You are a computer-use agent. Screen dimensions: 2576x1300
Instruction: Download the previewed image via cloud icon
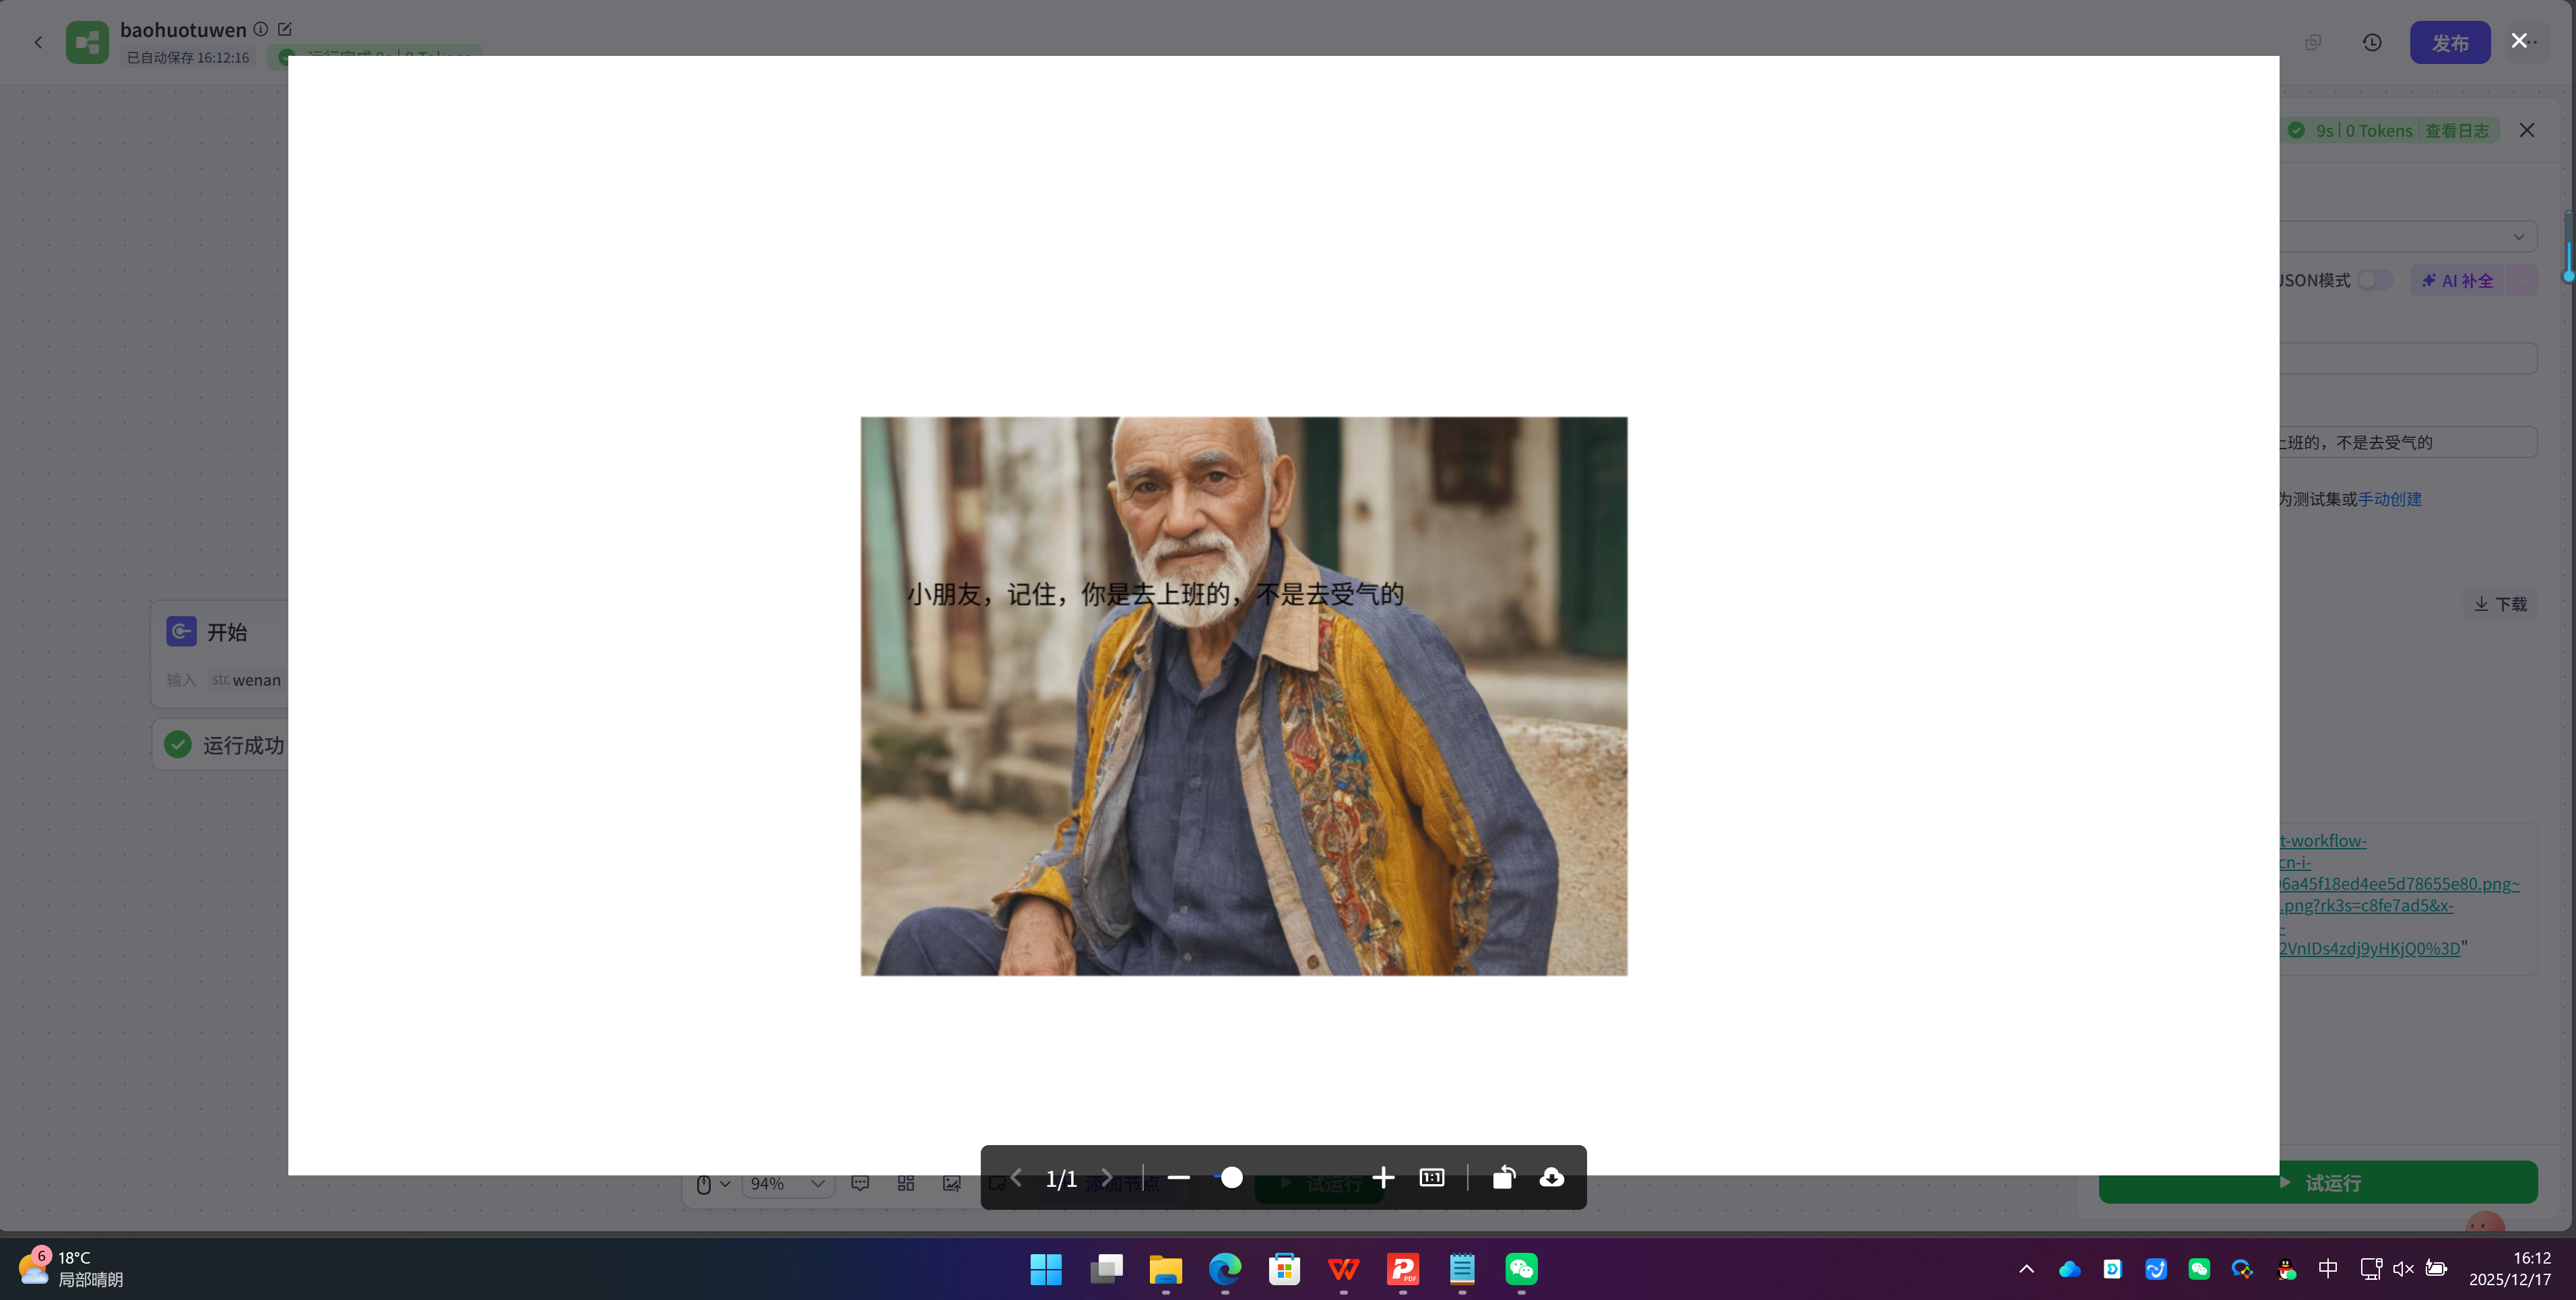[1551, 1177]
